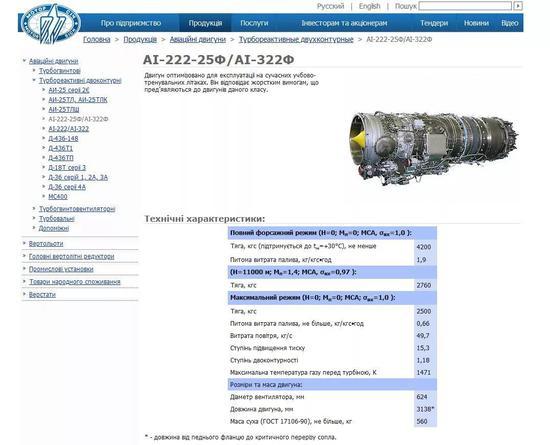
Task: Open Д-36 серій 1, 2А, 3А page
Action: tap(78, 177)
